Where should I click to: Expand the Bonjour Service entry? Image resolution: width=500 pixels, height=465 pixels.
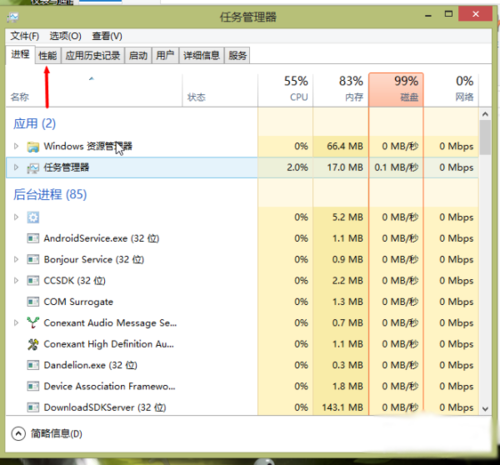(16, 259)
